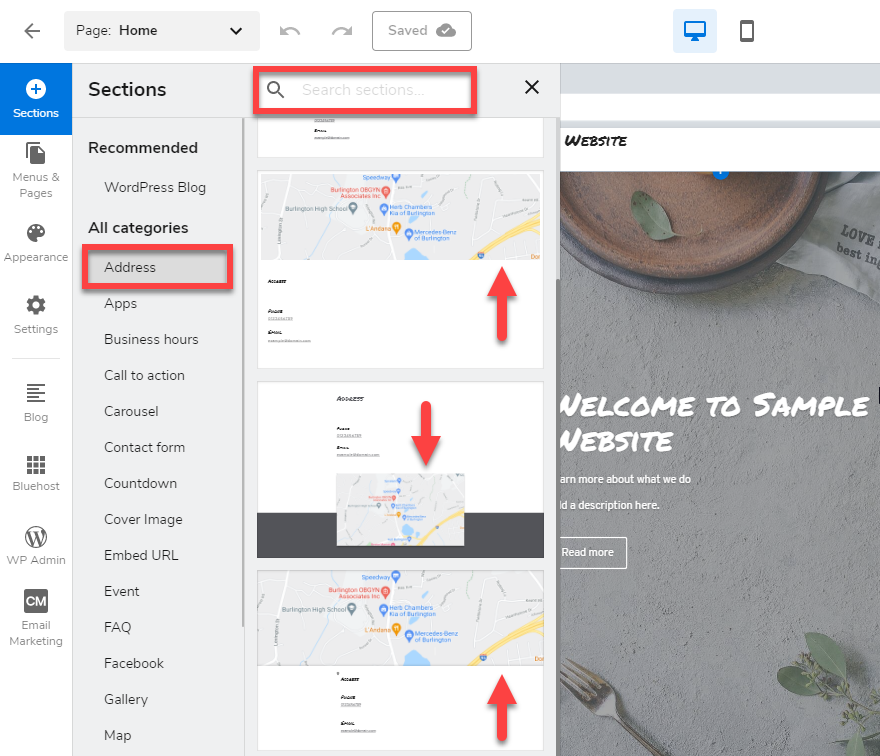
Task: Select the Map category
Action: 117,735
